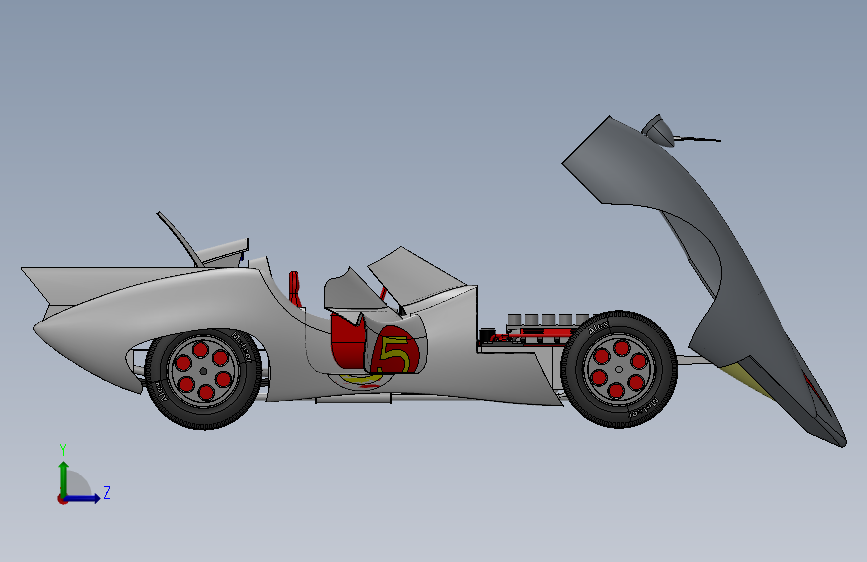
Task: Select the center hub of the left wheel
Action: pos(203,371)
